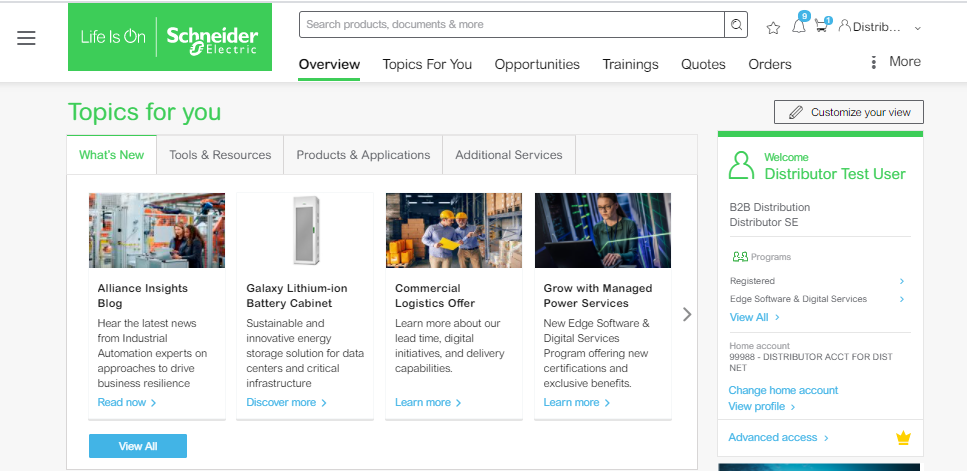The width and height of the screenshot is (967, 471).
Task: Open the hamburger navigation menu
Action: point(26,38)
